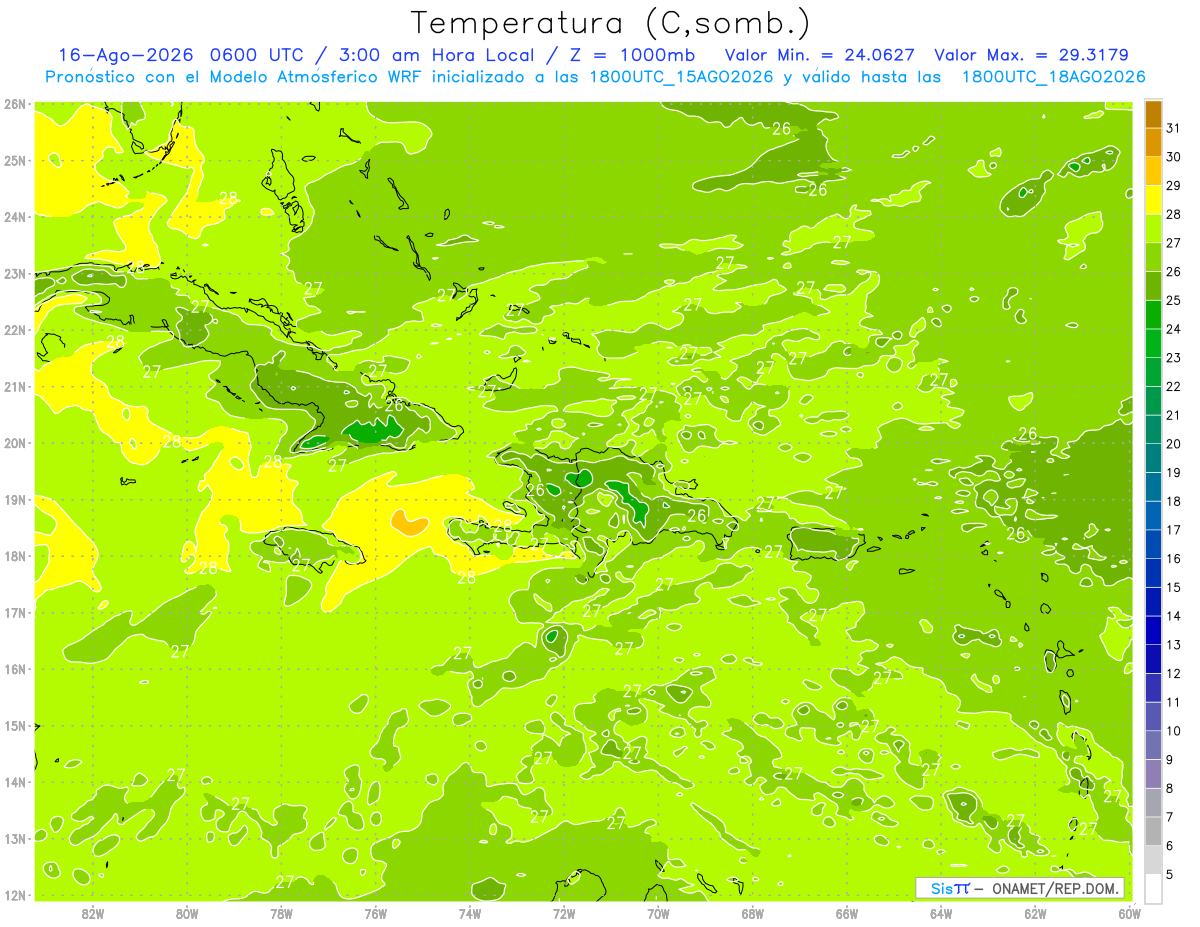Click the yellow 28–29 legend color swatch
The image size is (1200, 927).
click(1153, 200)
